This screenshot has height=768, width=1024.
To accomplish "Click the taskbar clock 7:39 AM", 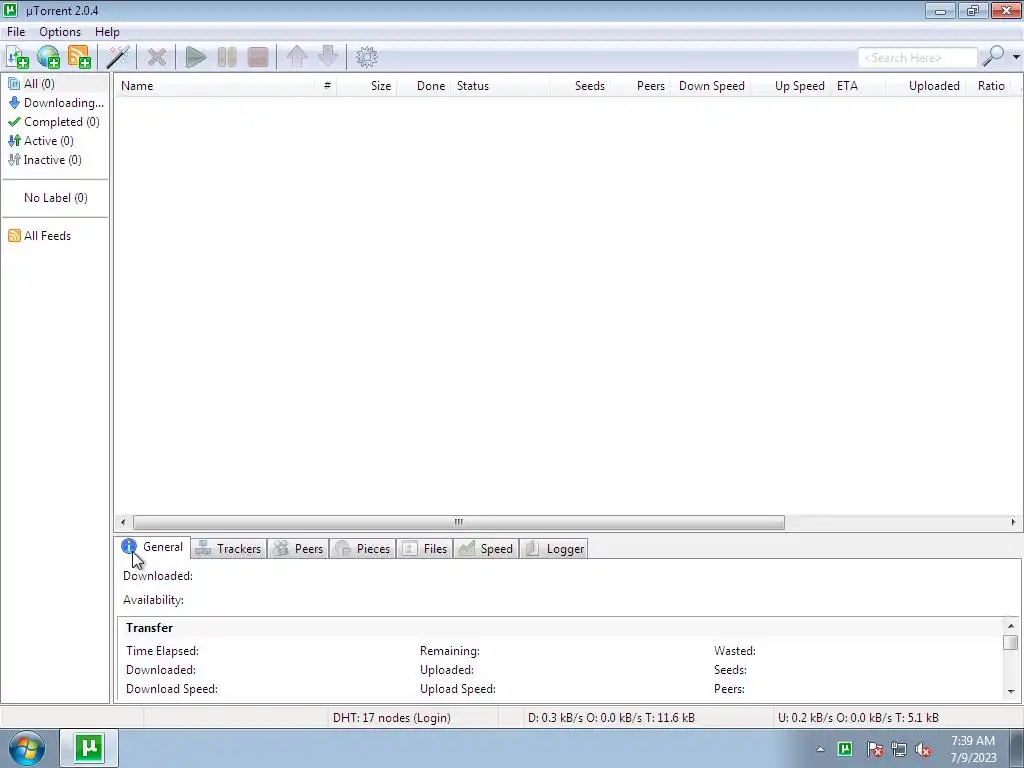I will coord(973,749).
